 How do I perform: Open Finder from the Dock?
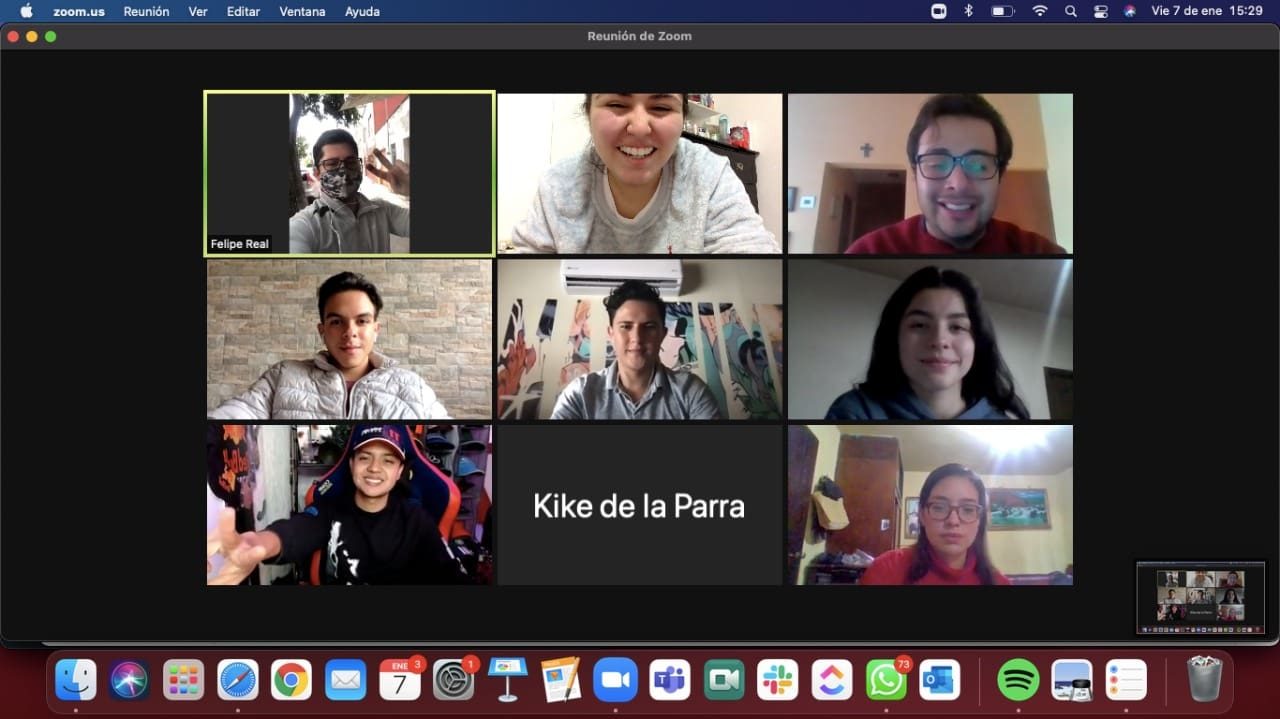click(x=76, y=680)
